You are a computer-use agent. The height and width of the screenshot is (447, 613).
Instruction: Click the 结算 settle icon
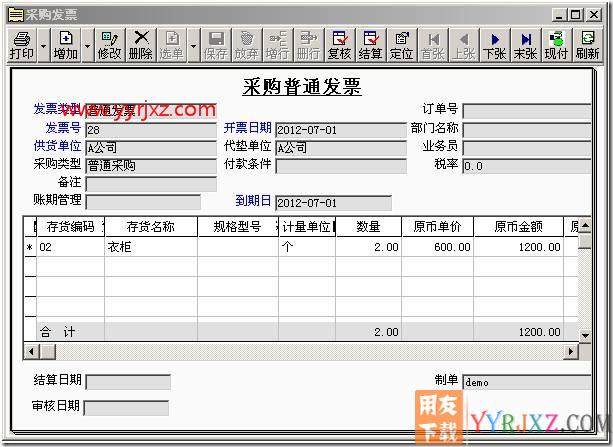[x=370, y=45]
